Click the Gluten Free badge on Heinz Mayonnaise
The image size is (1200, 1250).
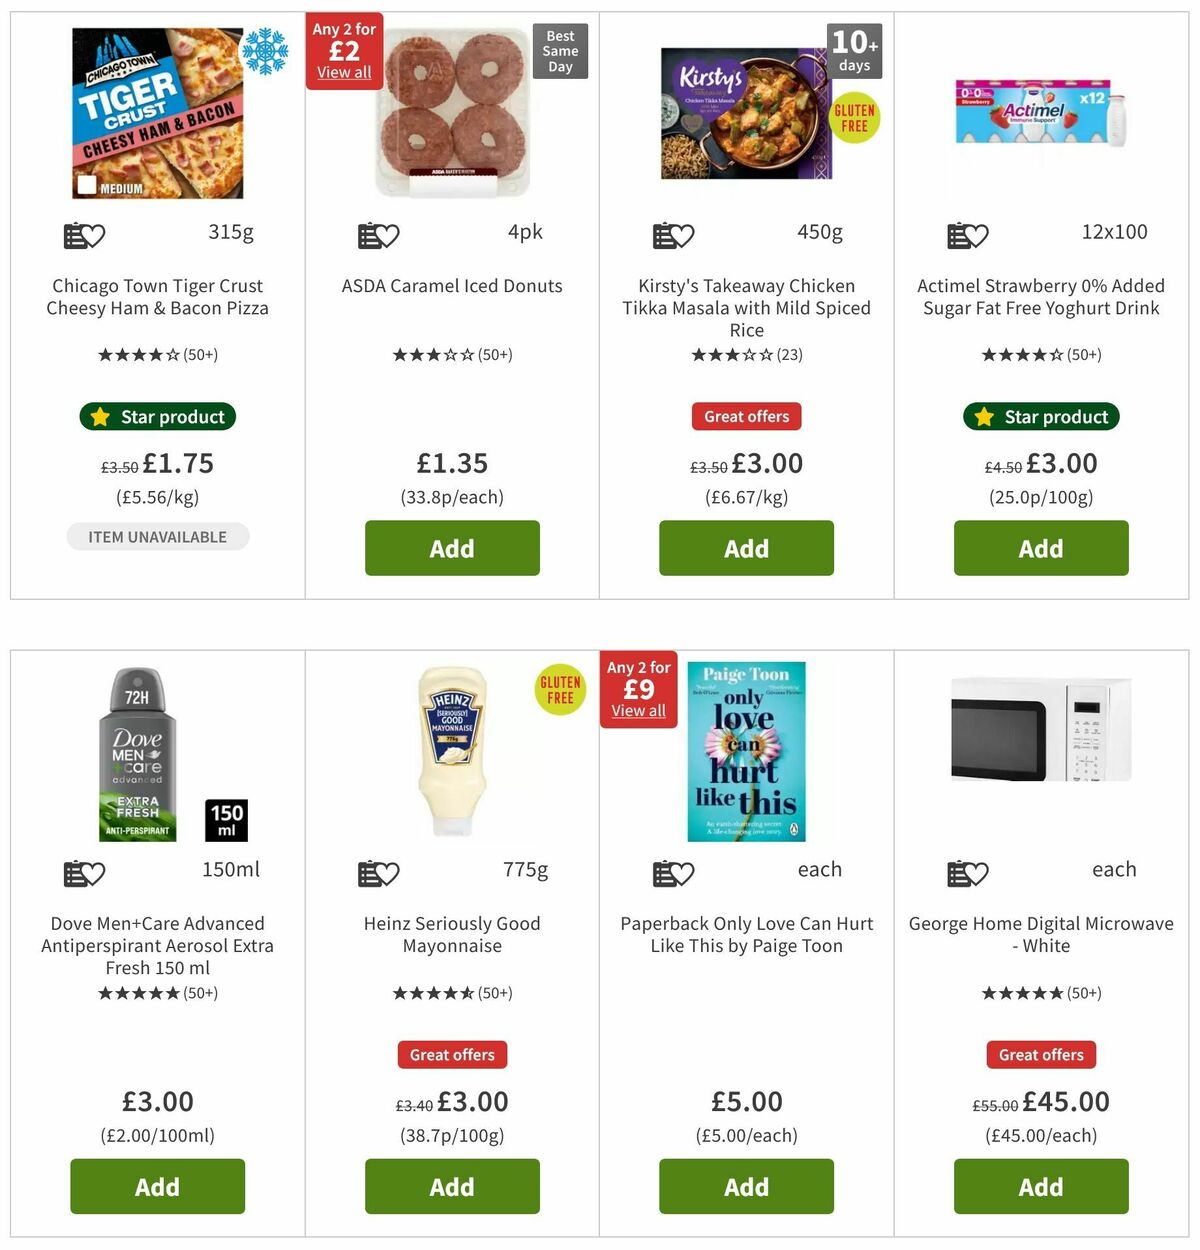point(559,690)
